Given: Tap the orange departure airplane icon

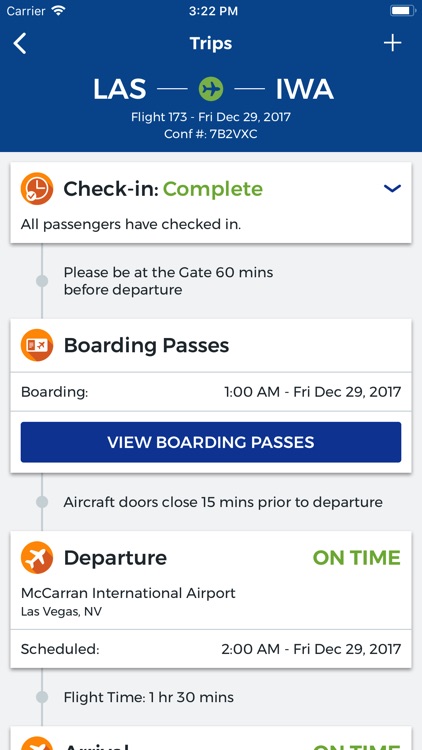Looking at the screenshot, I should (37, 557).
